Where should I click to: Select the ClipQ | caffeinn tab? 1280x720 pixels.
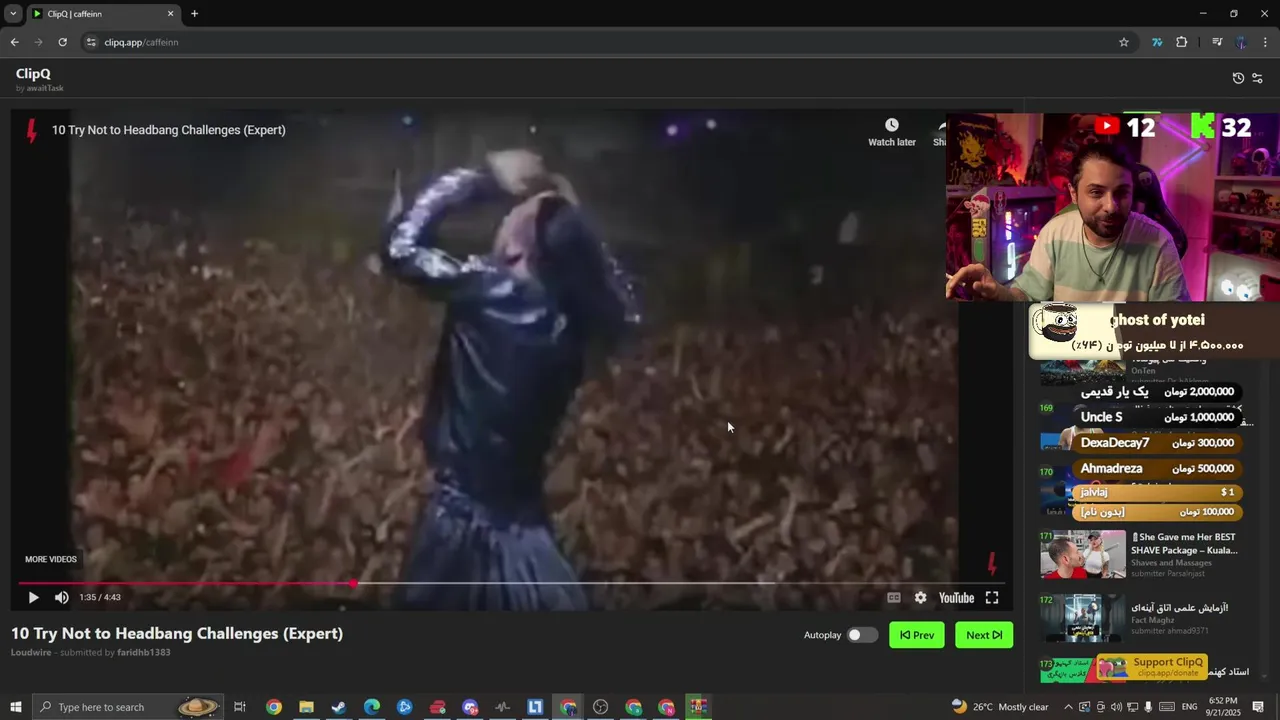pyautogui.click(x=103, y=14)
